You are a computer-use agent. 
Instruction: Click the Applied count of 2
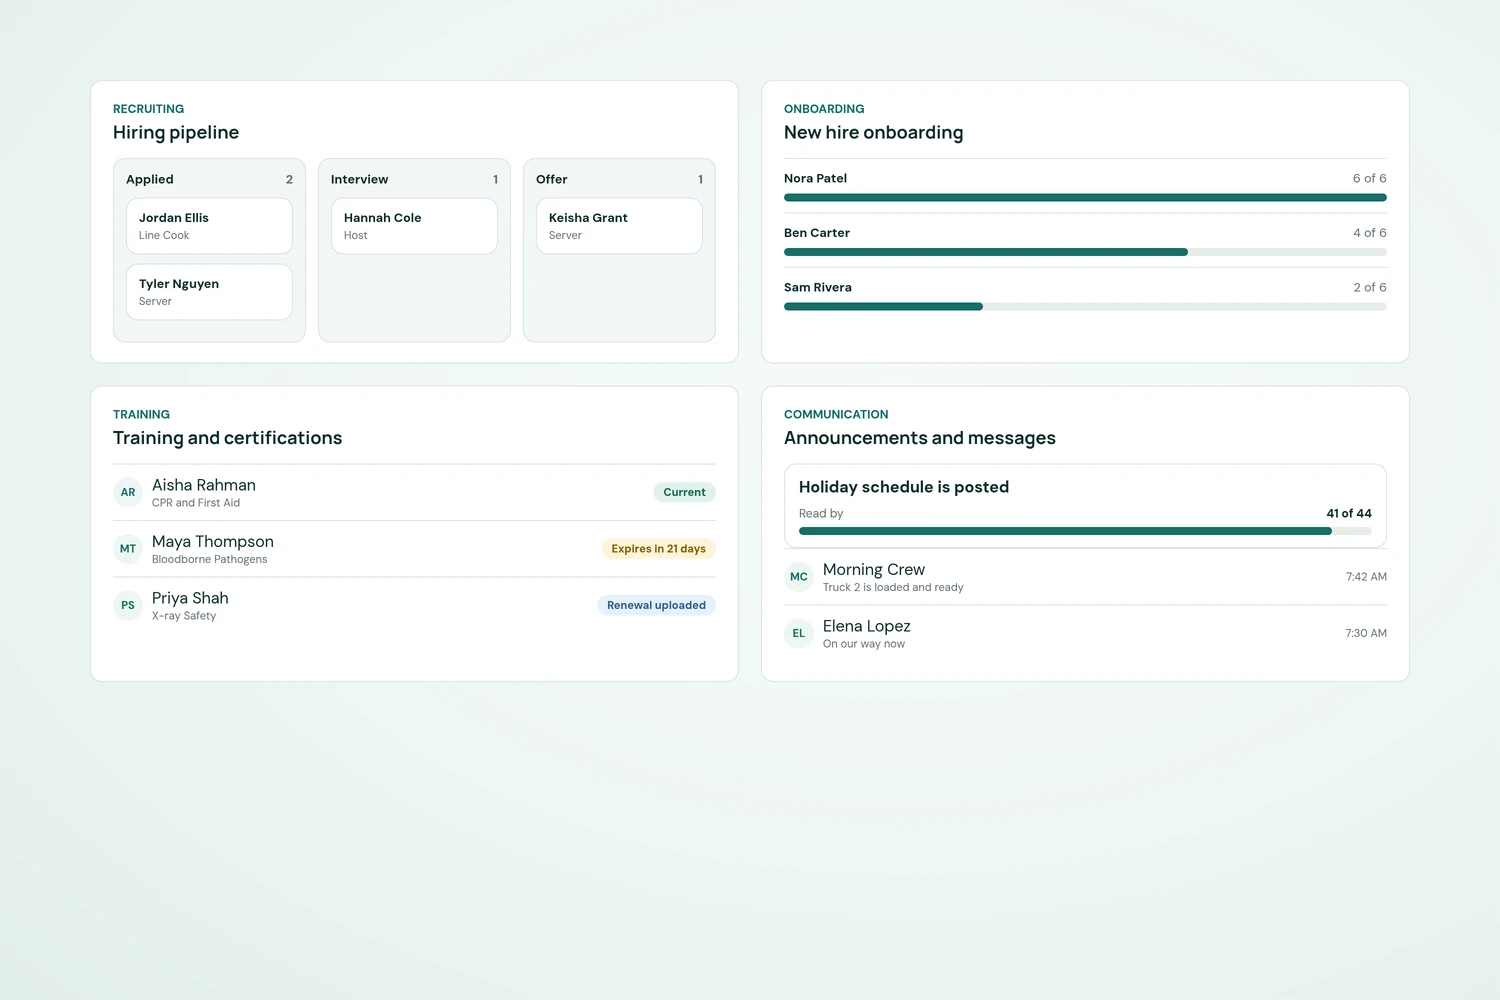289,179
